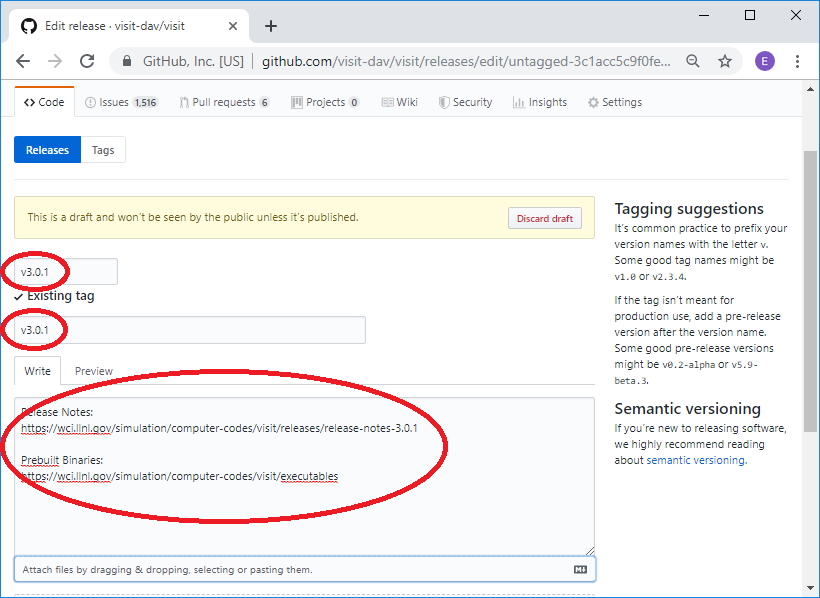Maximize the browser window
Screen dimensions: 820x598
coord(749,16)
